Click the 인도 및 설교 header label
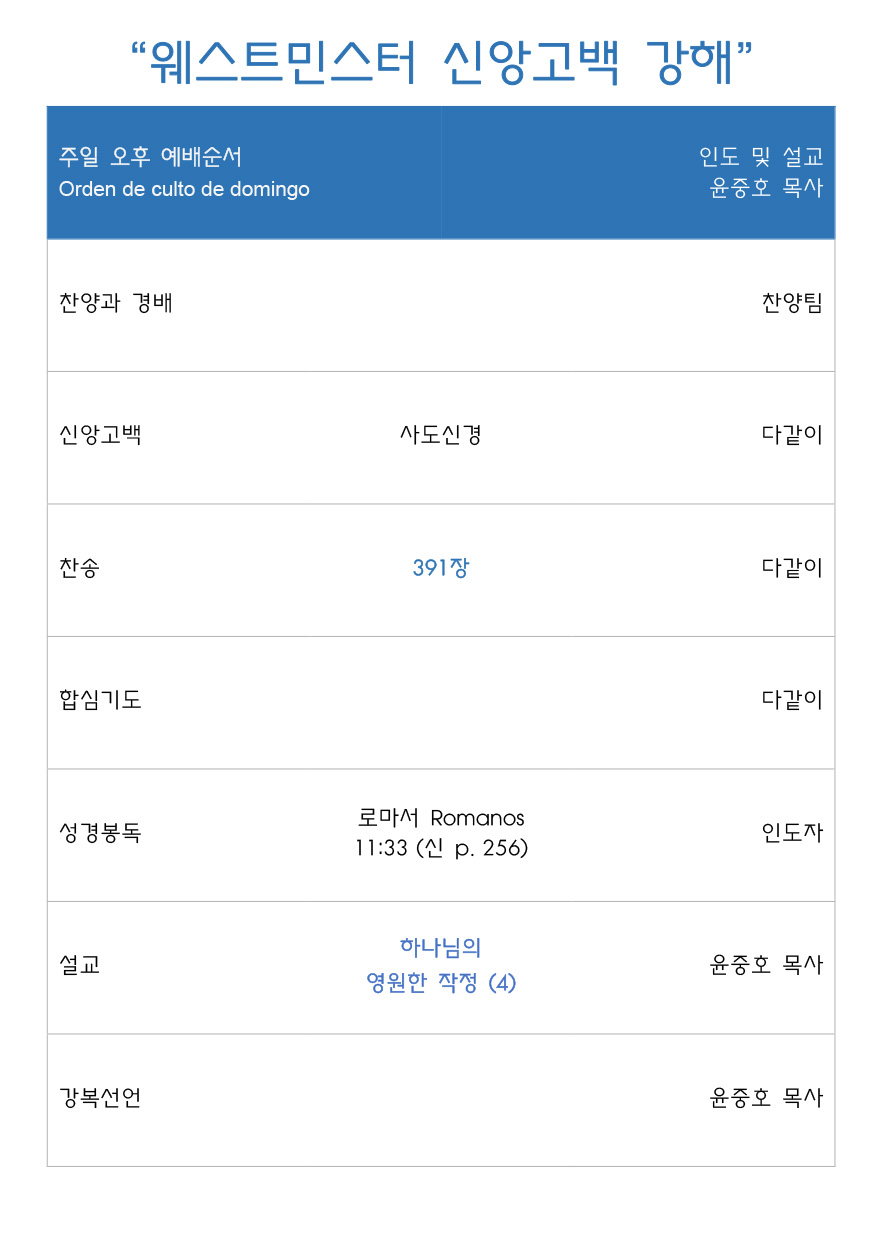Image resolution: width=877 pixels, height=1240 pixels. pyautogui.click(x=762, y=157)
